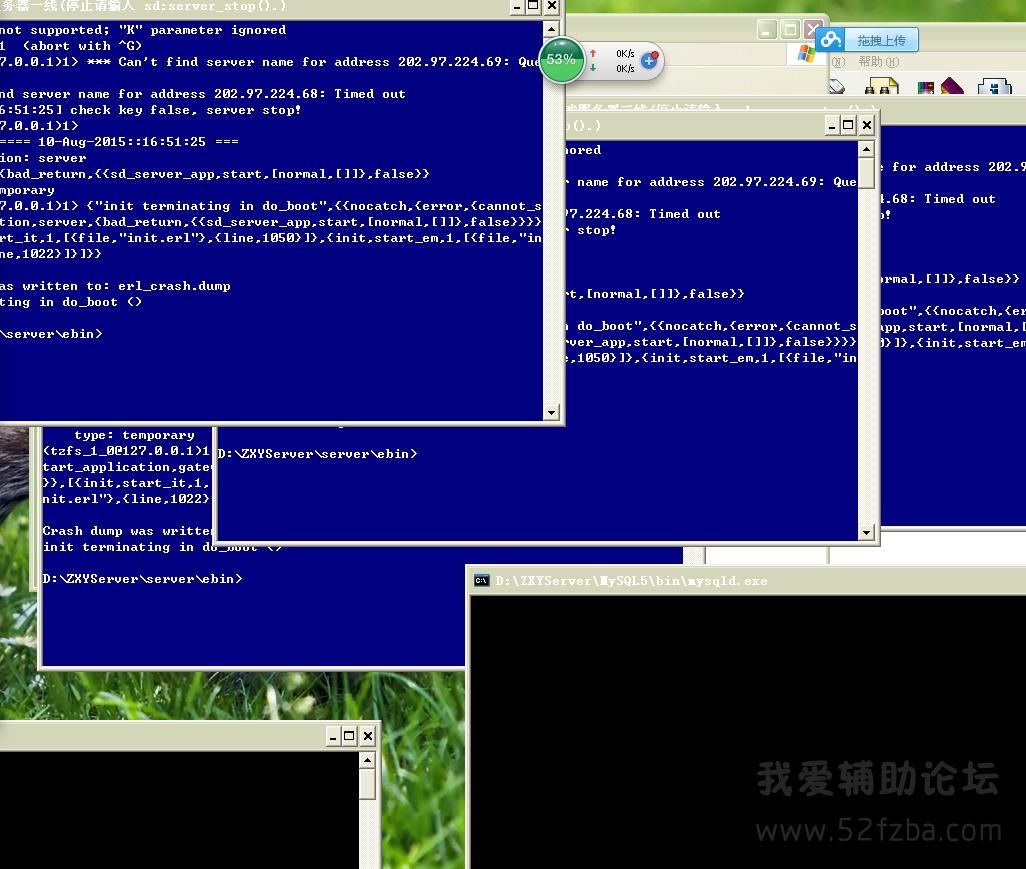The height and width of the screenshot is (869, 1026).
Task: Click the Windows flag logo in background window
Action: [805, 54]
